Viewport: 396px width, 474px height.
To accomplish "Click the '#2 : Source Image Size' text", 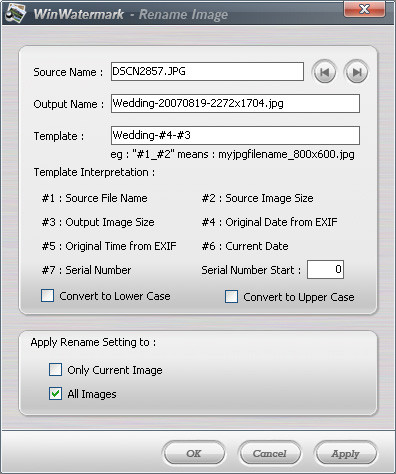I will [x=257, y=198].
